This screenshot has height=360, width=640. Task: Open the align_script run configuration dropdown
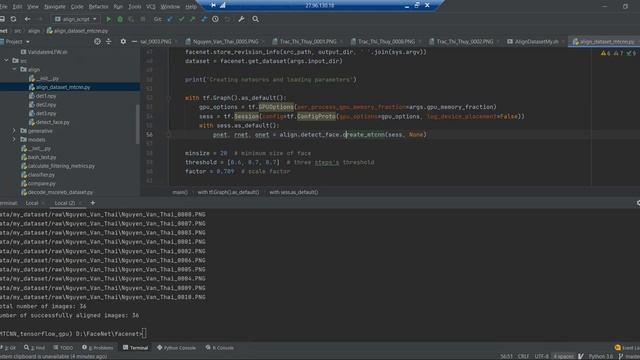click(x=76, y=19)
